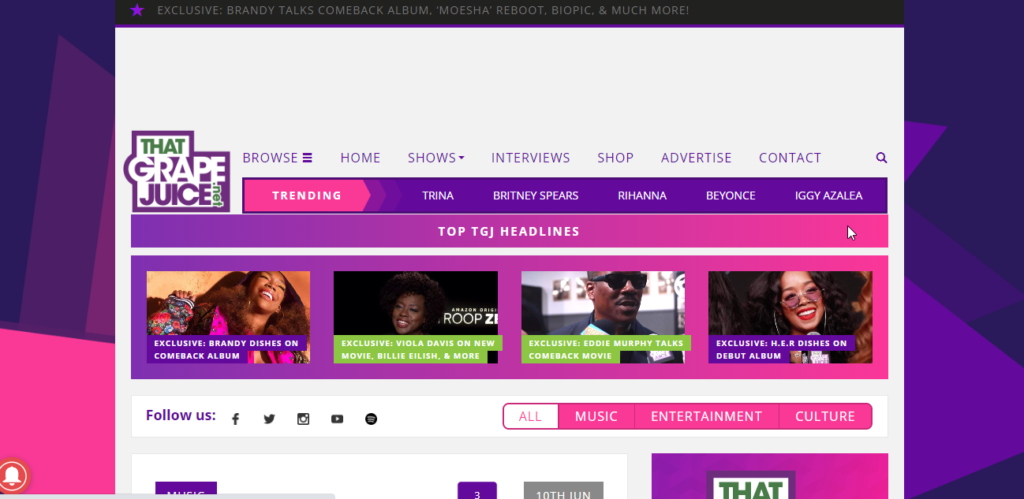Open the H.E.R debut album story thumbnail
The width and height of the screenshot is (1024, 499).
[x=790, y=317]
